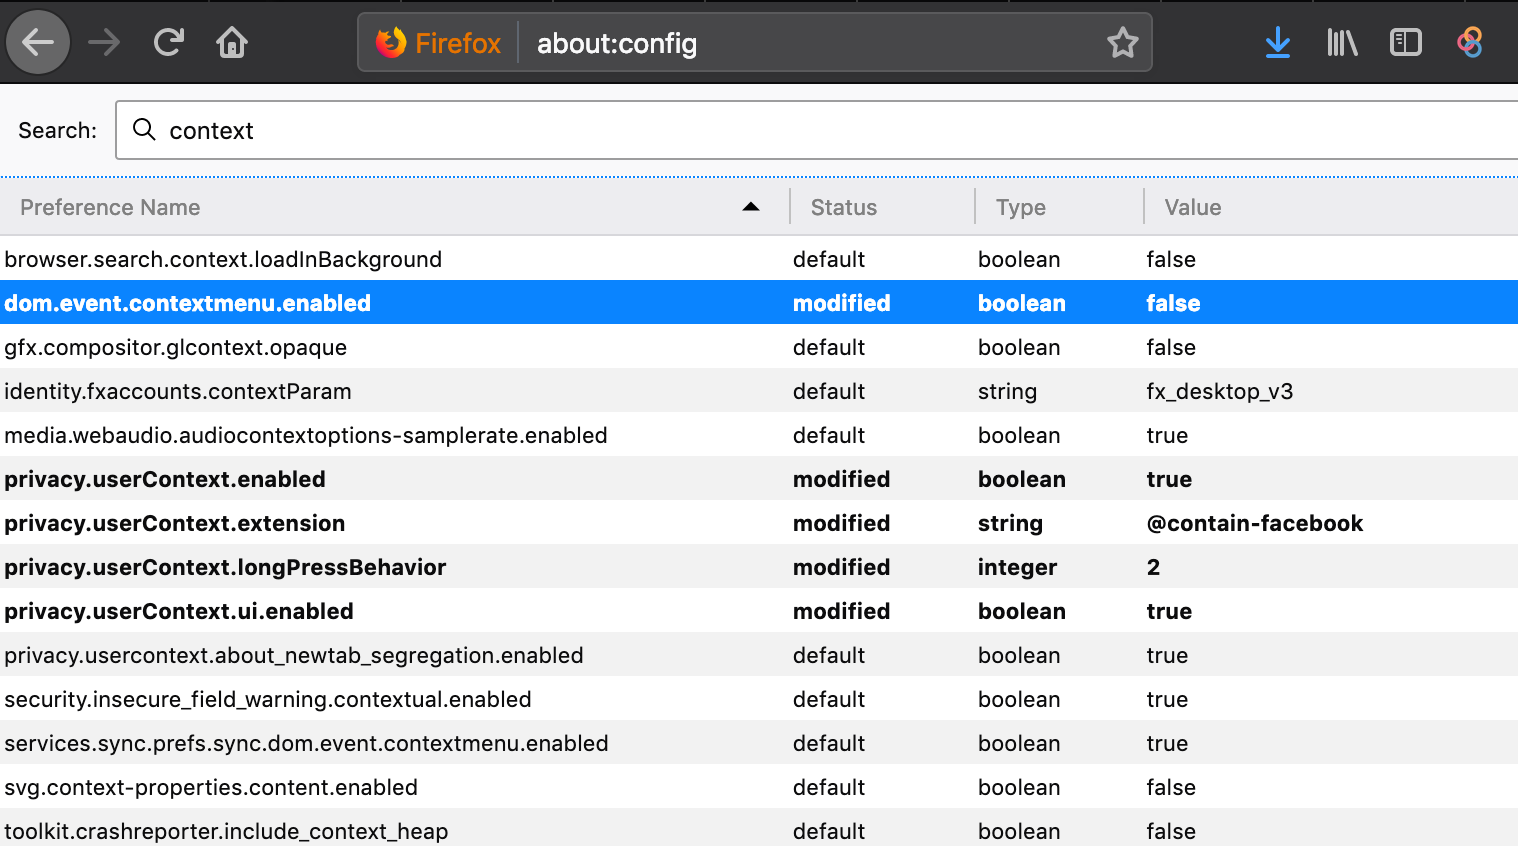Select privacy.userContext.extension string preference
The image size is (1518, 846).
tap(759, 523)
